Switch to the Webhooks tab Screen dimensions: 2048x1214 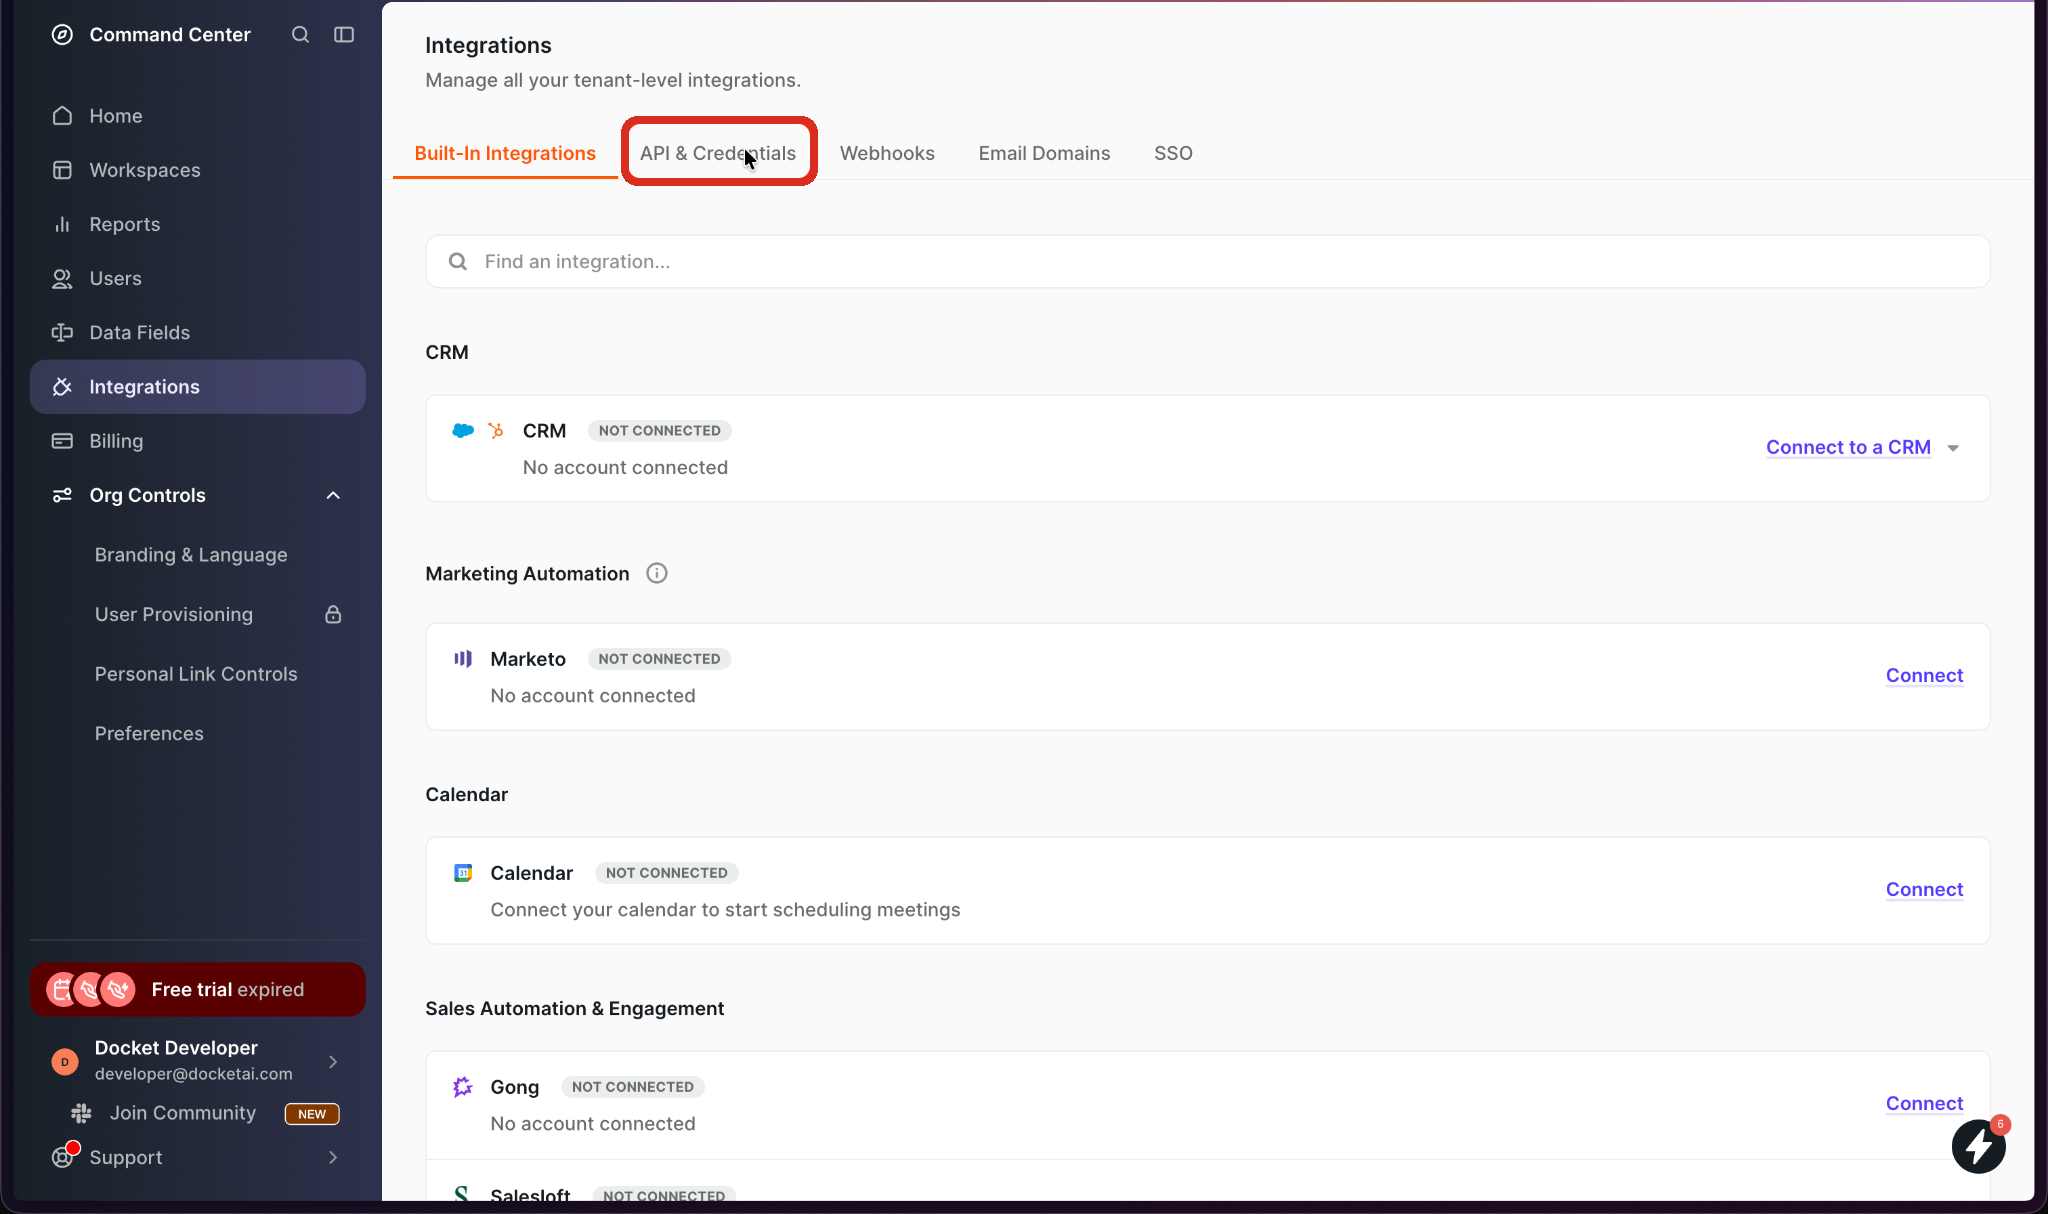887,153
